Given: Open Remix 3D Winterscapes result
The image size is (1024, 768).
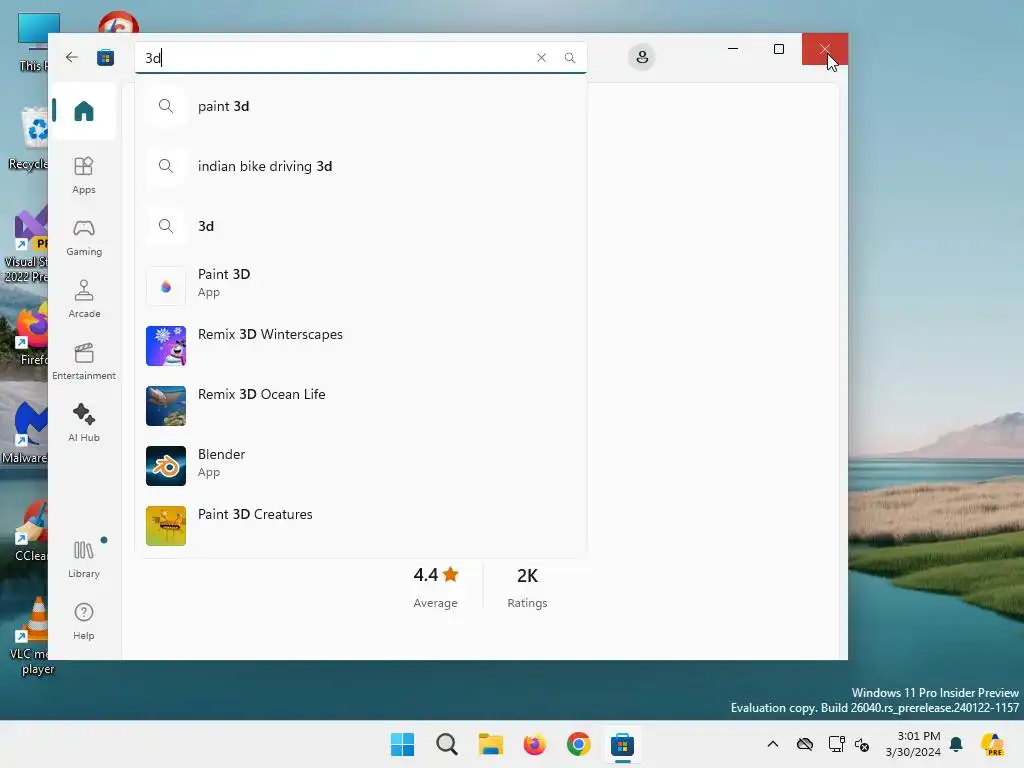Looking at the screenshot, I should [x=360, y=345].
